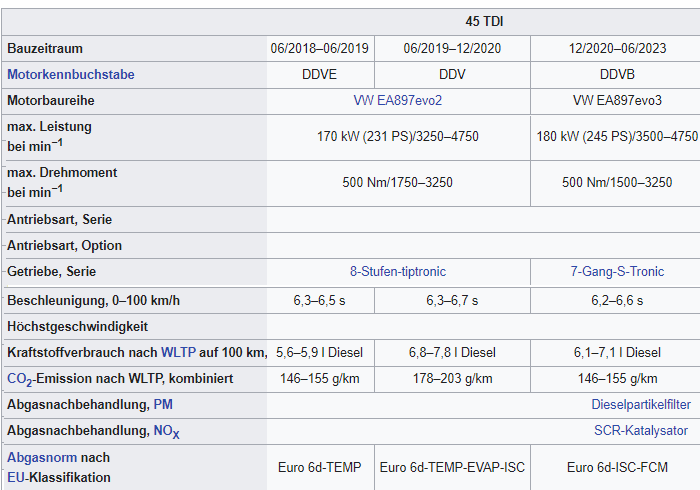Select the Euro 6d-TEMP-EVAP-ISC cell

tap(452, 467)
